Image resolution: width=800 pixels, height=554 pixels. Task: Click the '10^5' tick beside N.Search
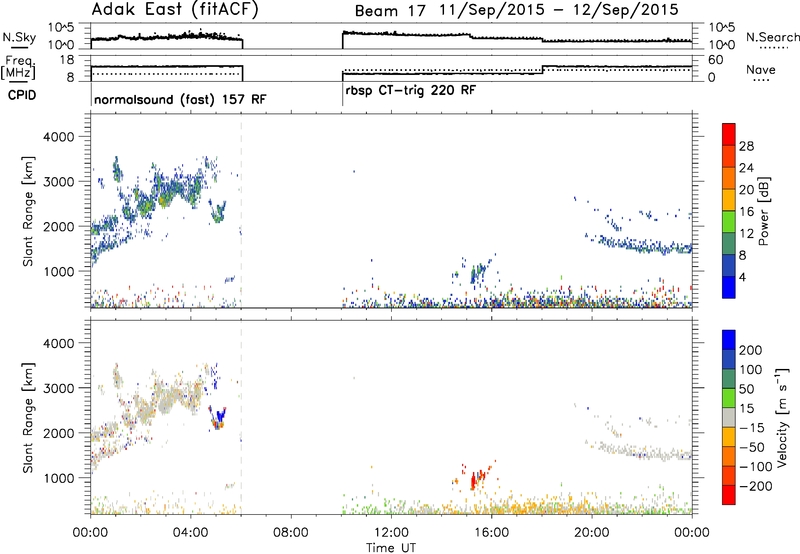coord(722,28)
